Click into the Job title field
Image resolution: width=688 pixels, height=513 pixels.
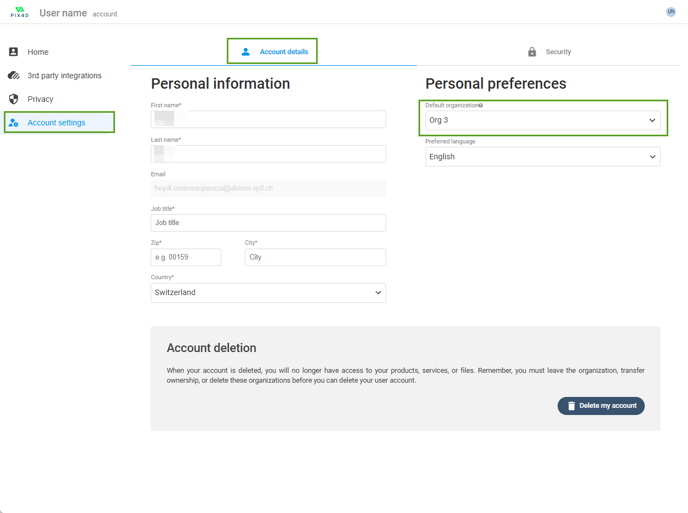click(x=268, y=223)
